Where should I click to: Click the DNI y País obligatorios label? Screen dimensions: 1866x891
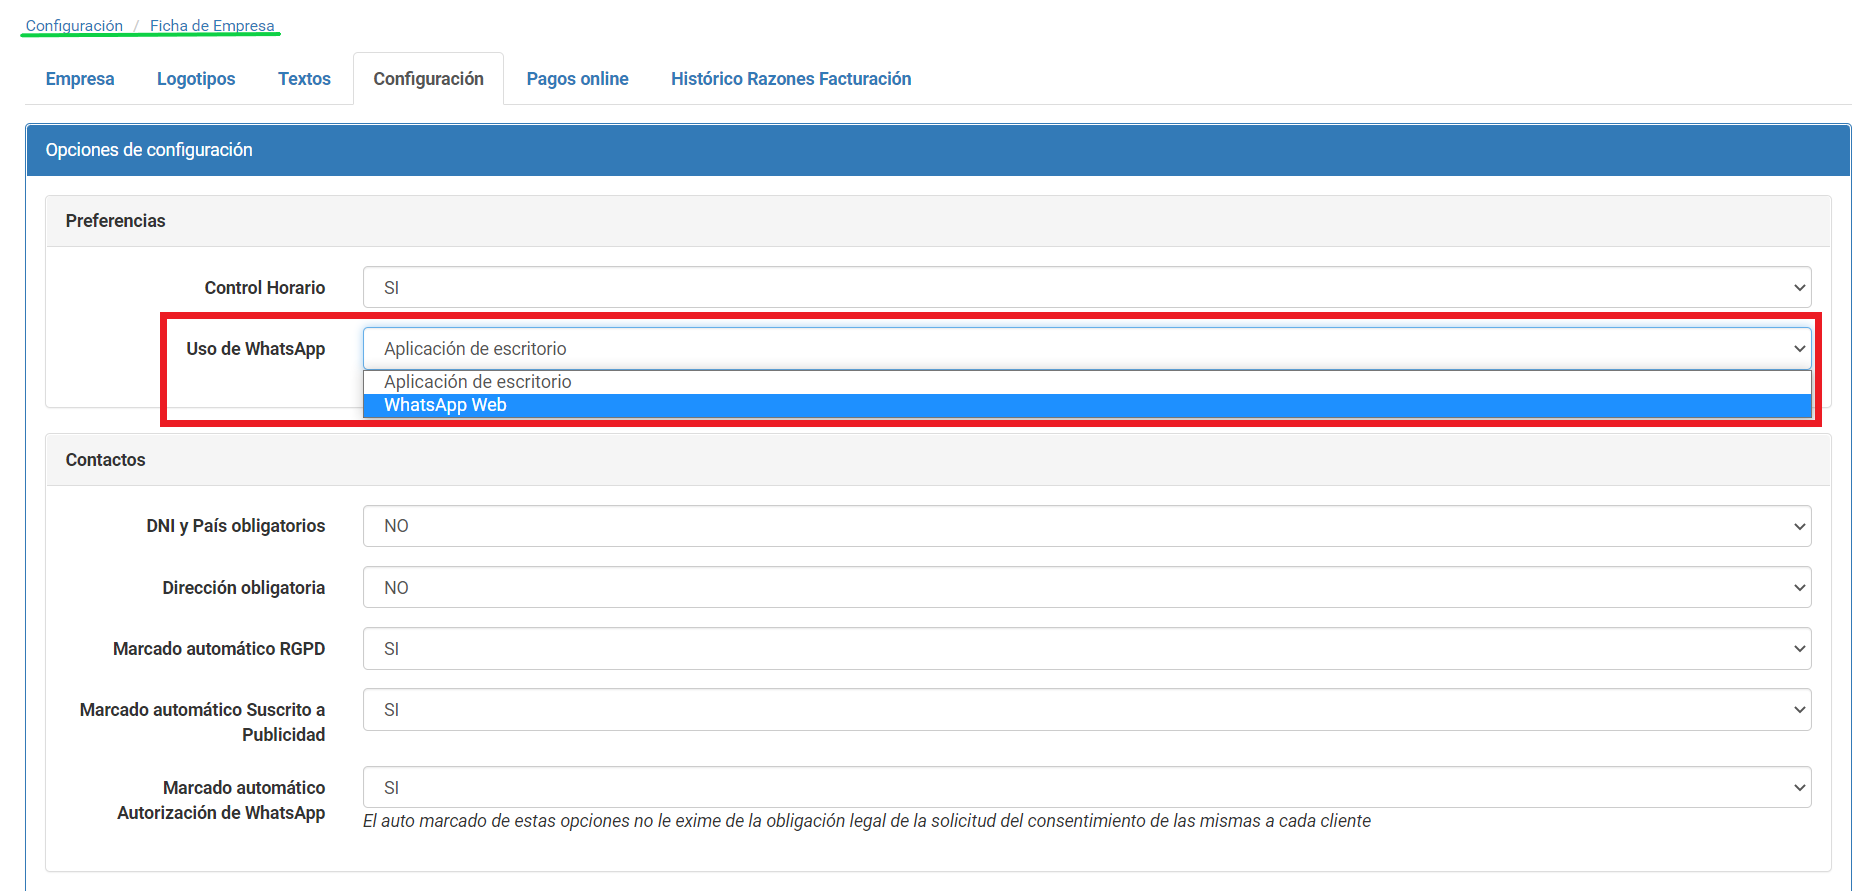(x=236, y=526)
